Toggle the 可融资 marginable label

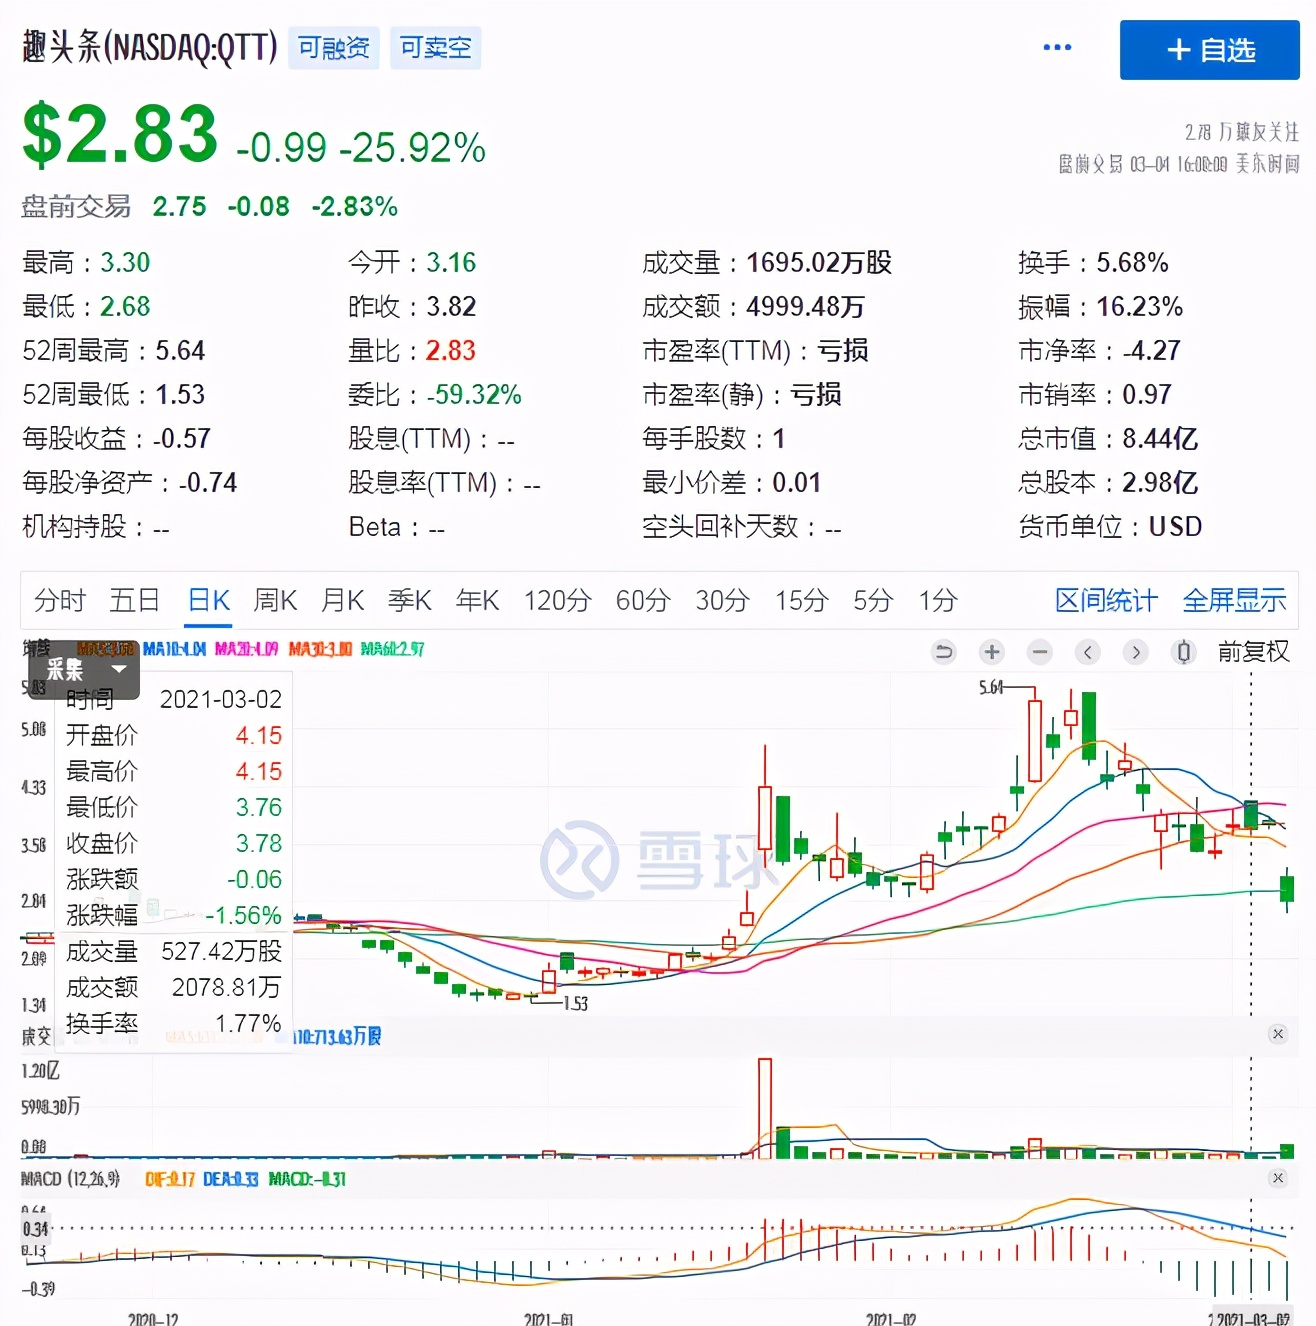pos(333,46)
